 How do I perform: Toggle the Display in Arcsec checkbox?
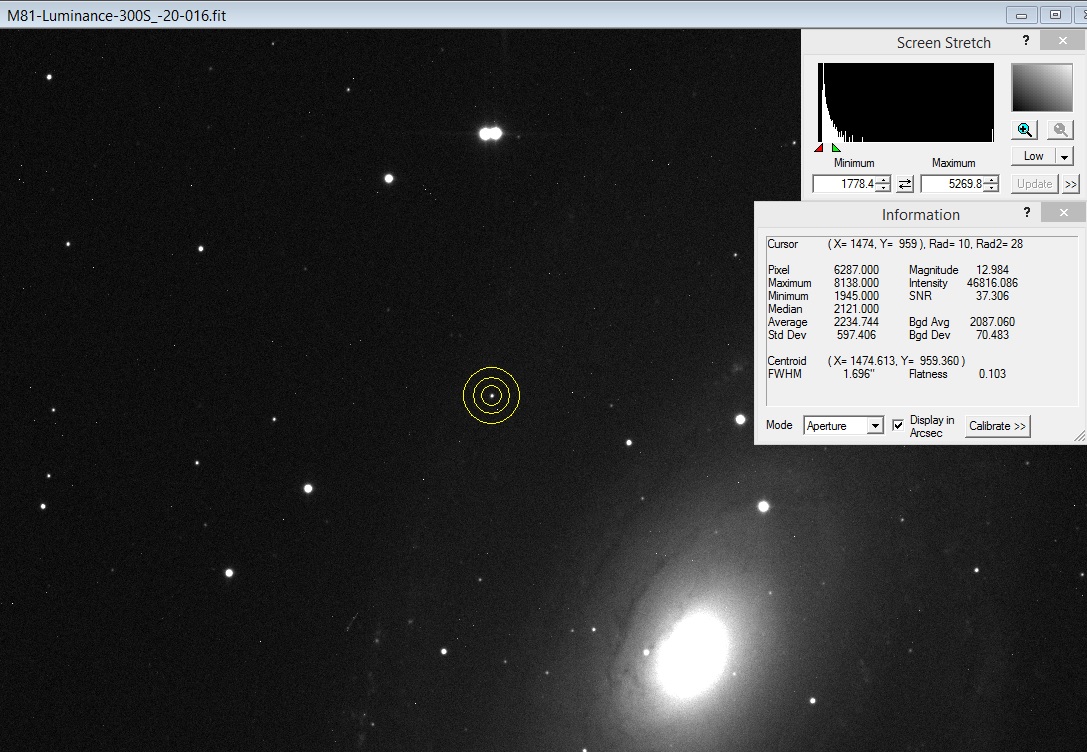click(898, 425)
